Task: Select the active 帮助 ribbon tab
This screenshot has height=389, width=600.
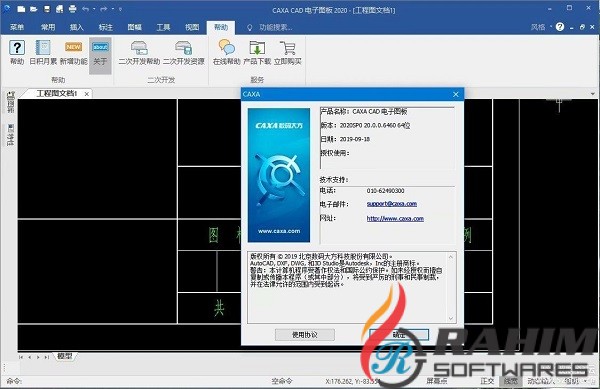Action: pyautogui.click(x=221, y=27)
